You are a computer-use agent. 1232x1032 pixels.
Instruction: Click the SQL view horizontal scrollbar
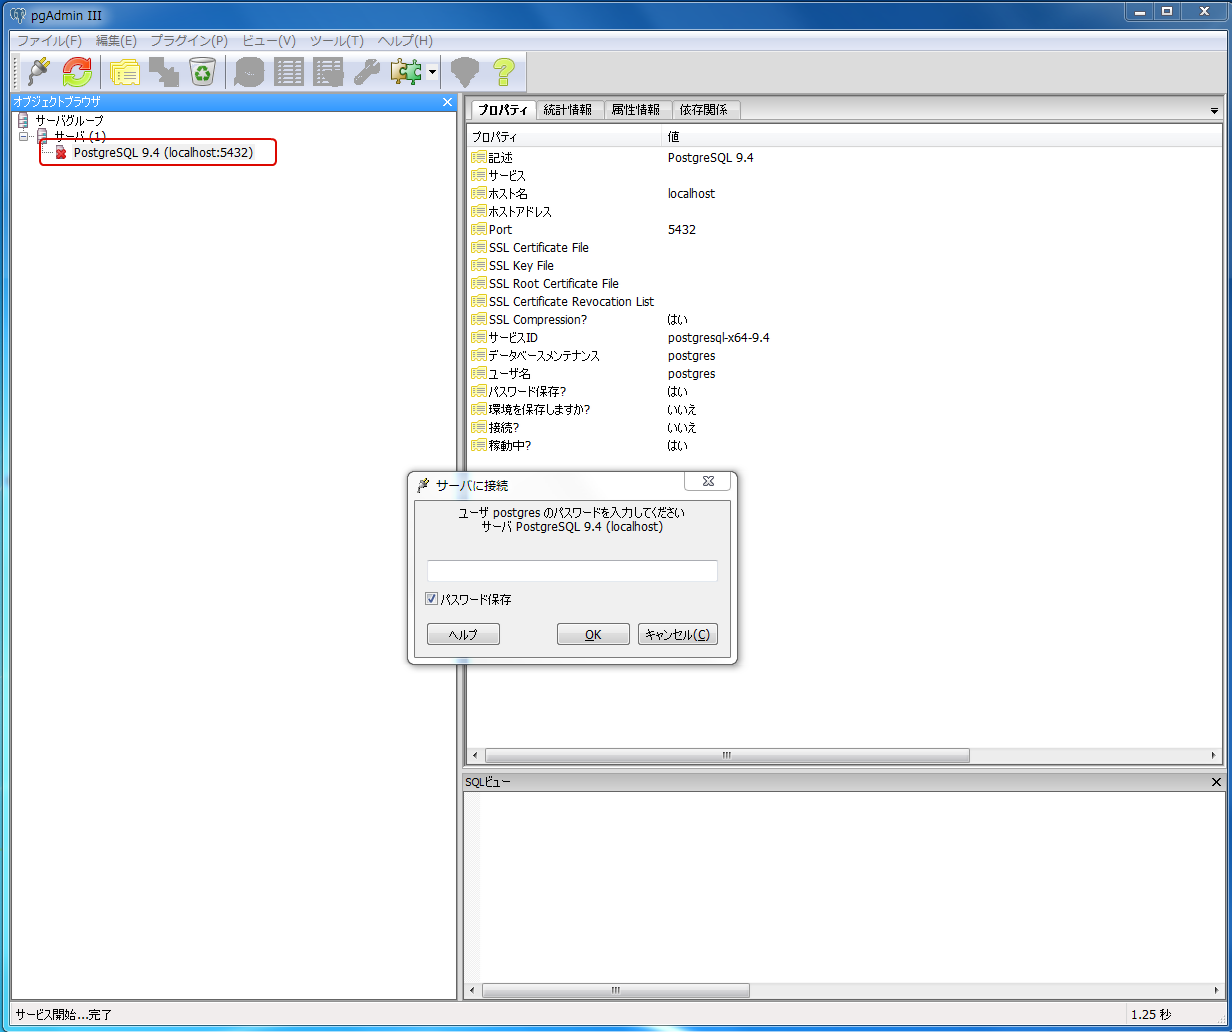pos(615,991)
